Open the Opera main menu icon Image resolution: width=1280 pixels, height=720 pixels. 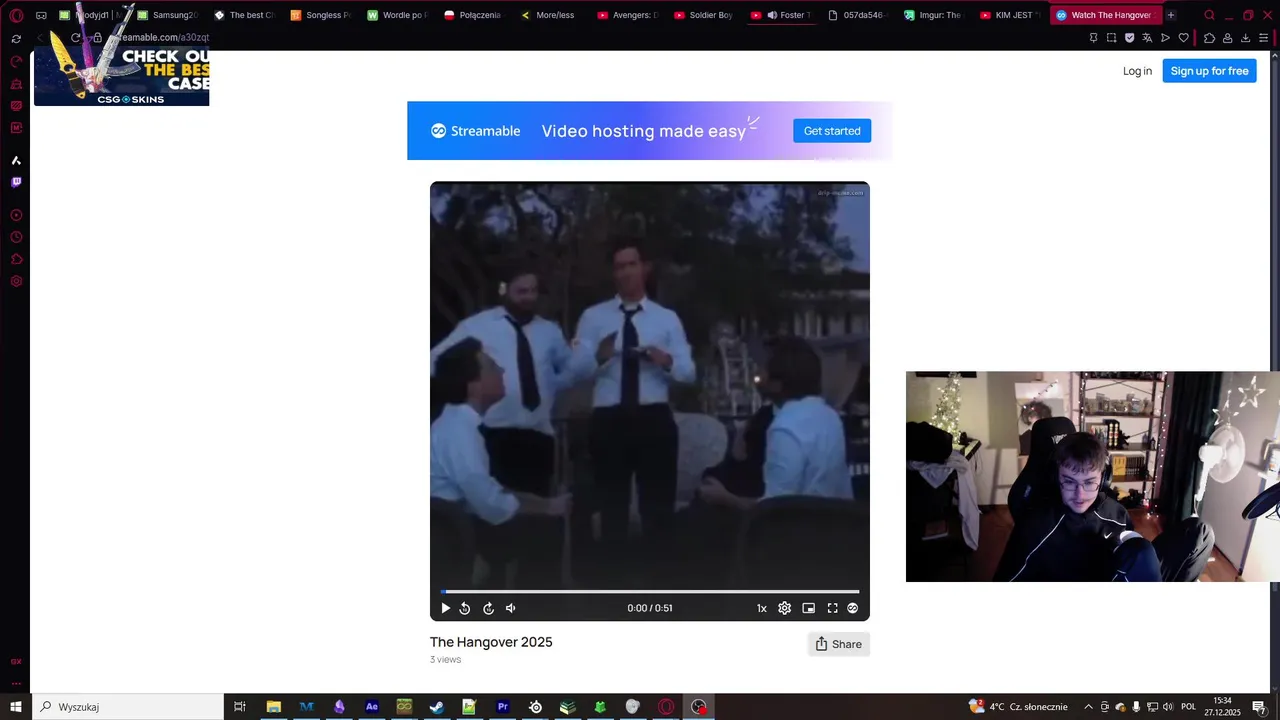[16, 15]
